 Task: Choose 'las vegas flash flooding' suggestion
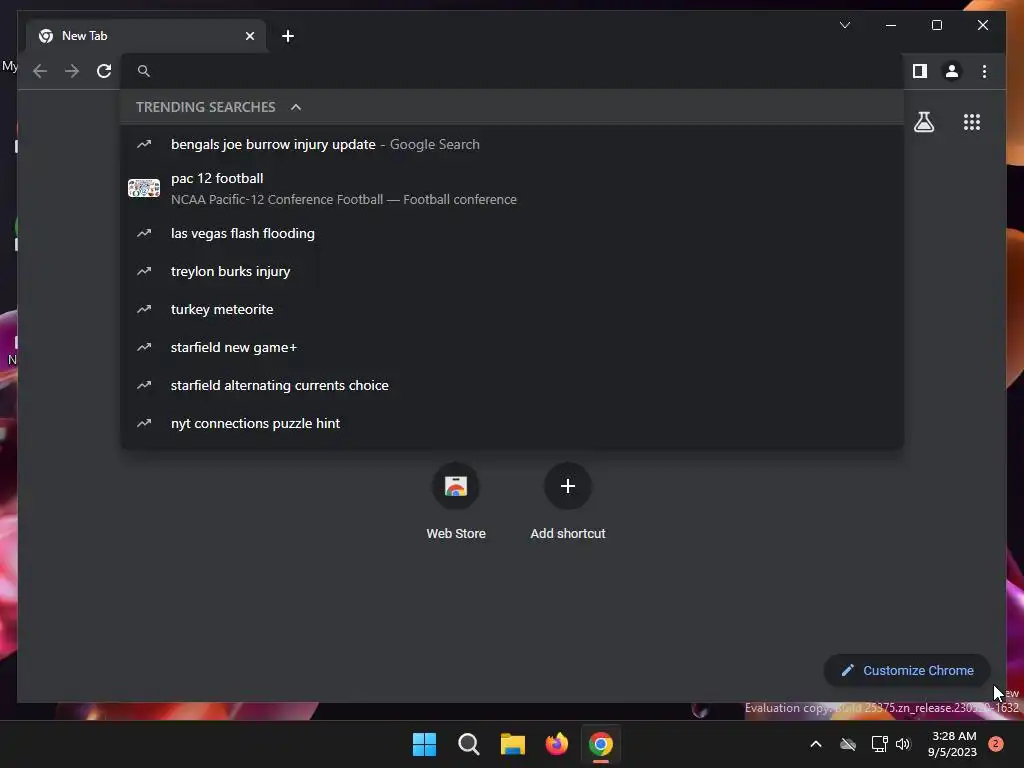512,233
